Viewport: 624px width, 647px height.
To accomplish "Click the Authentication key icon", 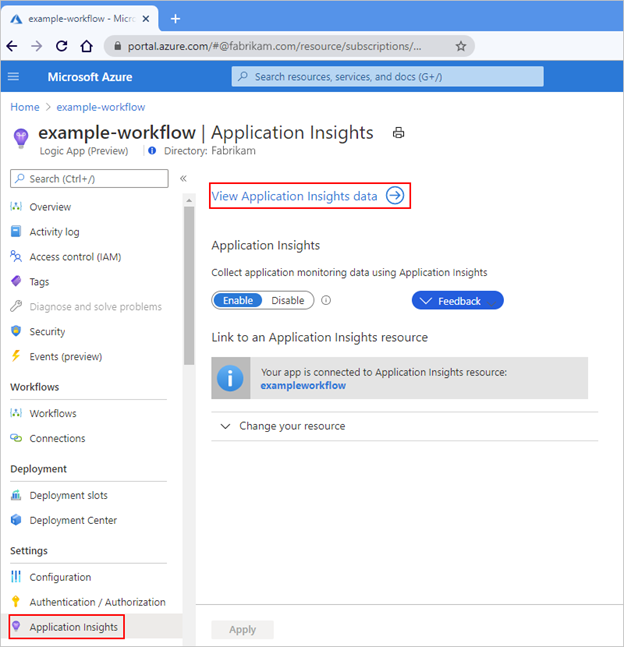I will (x=16, y=602).
